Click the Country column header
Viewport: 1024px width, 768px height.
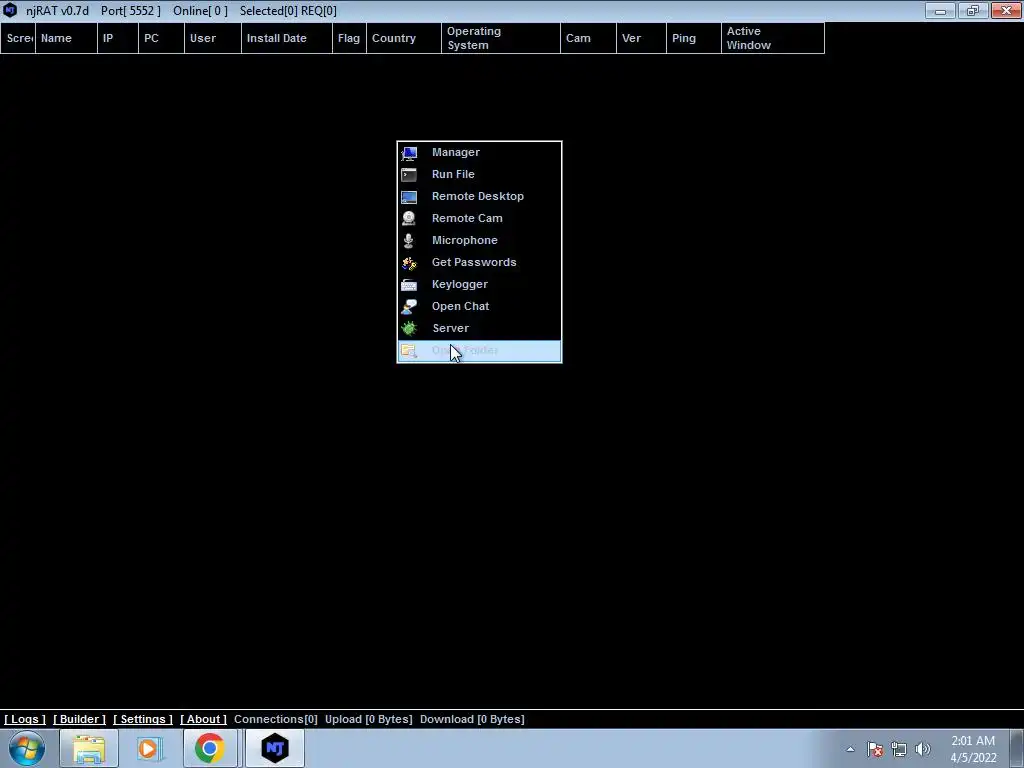(x=404, y=38)
